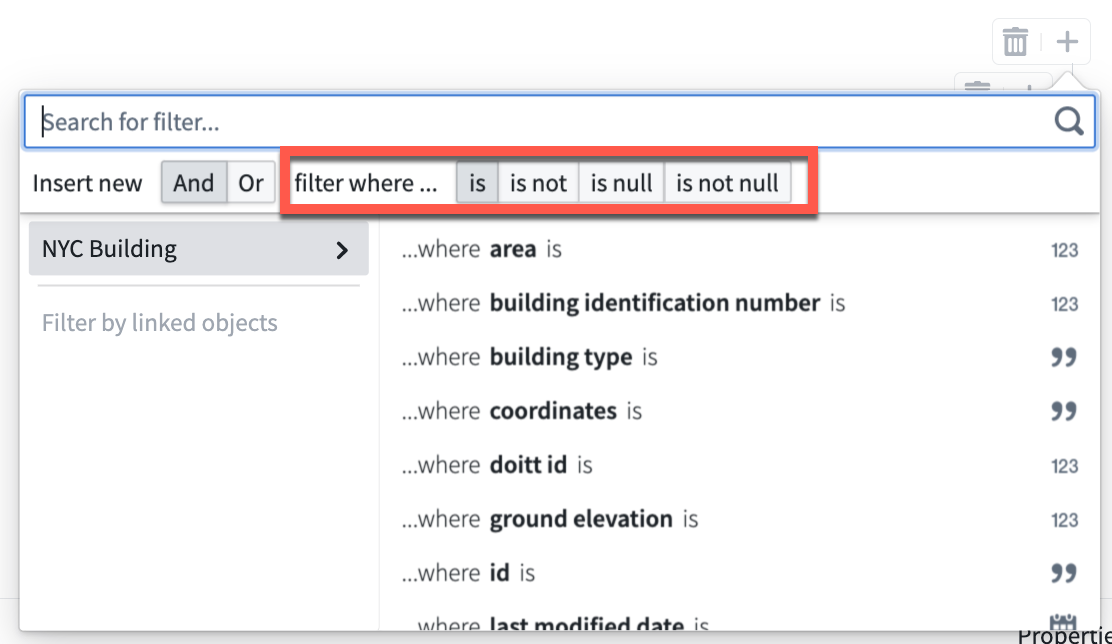Click the quote icon beside coordinates row
The image size is (1112, 644).
[x=1064, y=411]
